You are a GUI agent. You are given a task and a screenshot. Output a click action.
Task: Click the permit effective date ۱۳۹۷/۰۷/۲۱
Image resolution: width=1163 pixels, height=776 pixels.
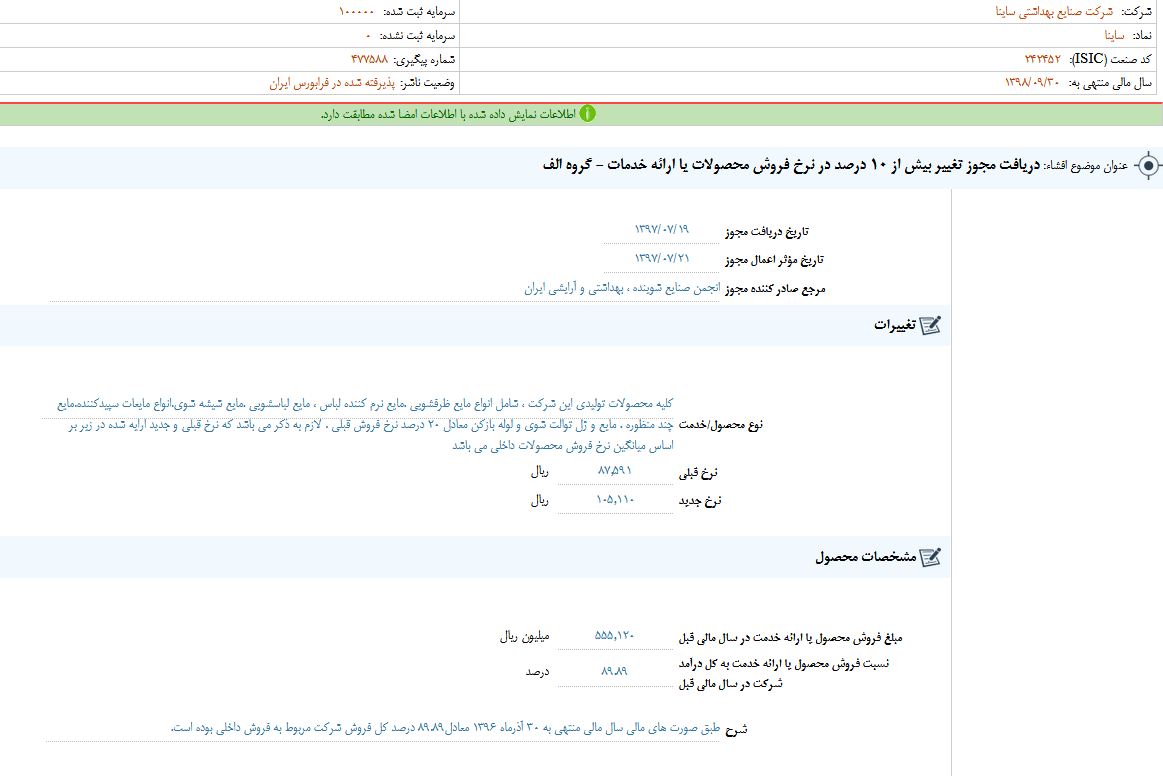tap(662, 258)
